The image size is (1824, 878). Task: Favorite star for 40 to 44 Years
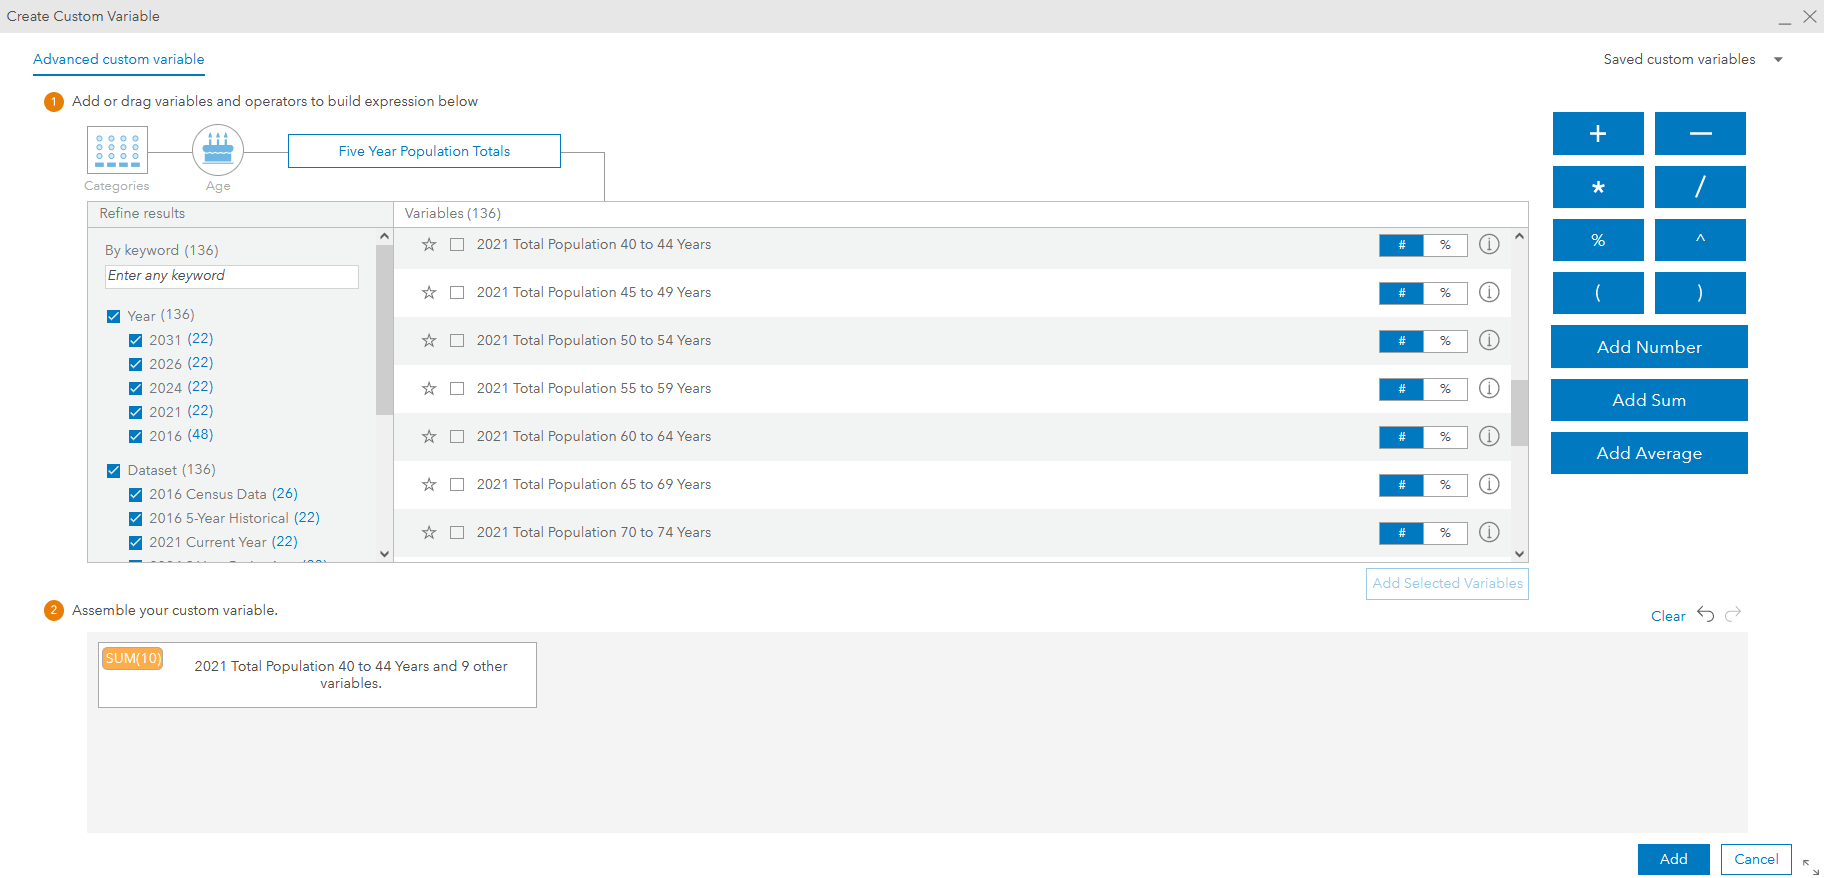coord(429,245)
